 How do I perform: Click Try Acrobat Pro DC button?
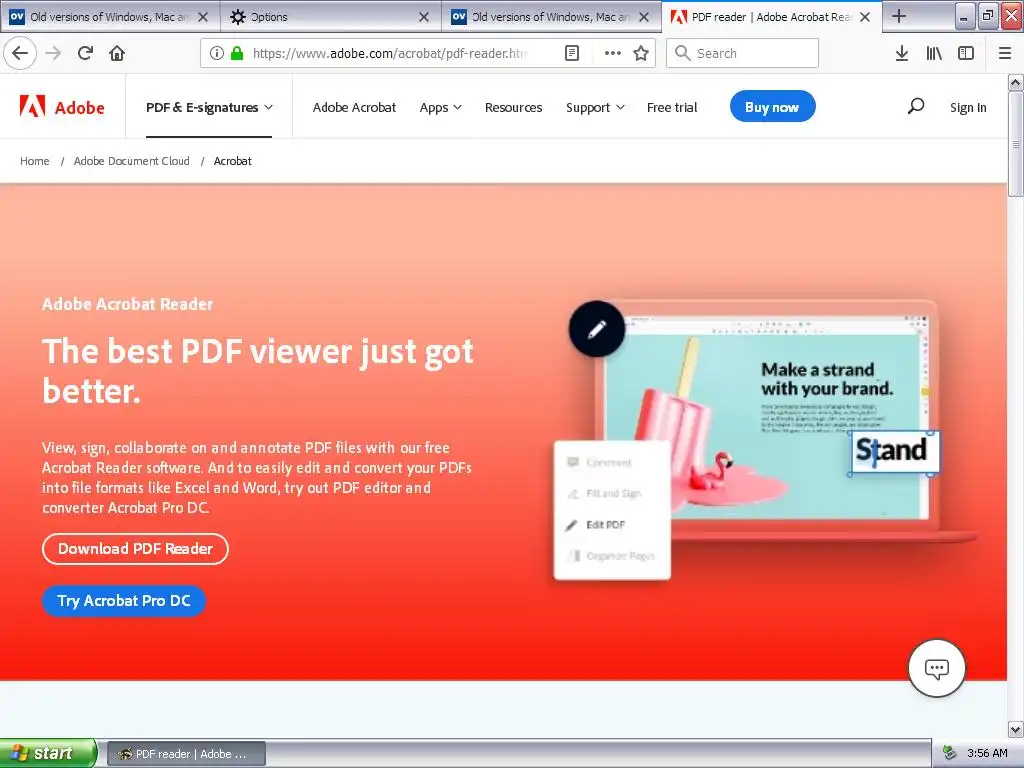point(123,601)
